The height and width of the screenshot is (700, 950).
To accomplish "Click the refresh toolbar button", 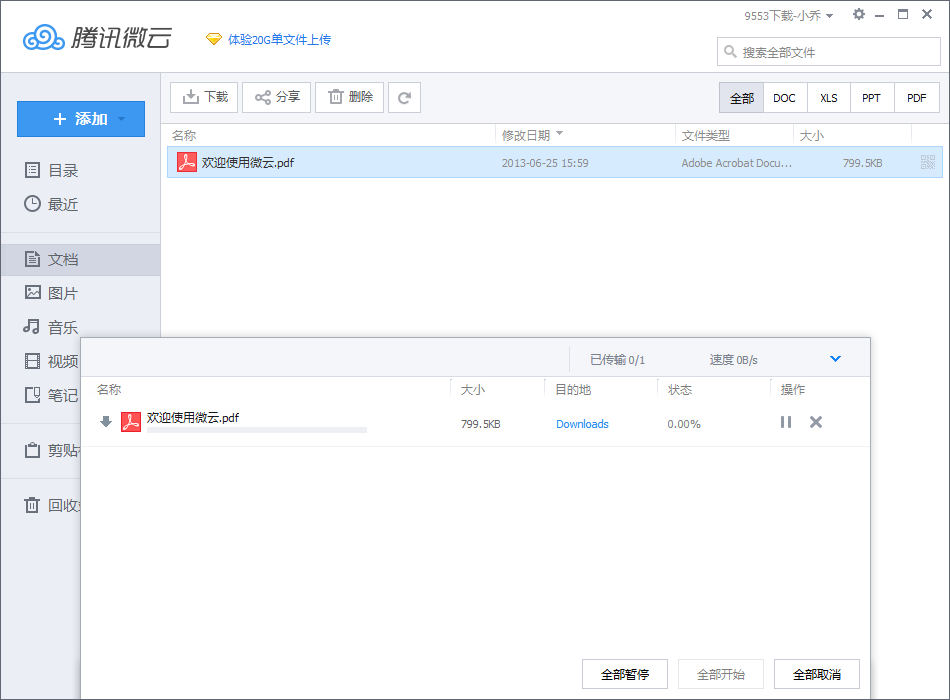I will tap(404, 98).
